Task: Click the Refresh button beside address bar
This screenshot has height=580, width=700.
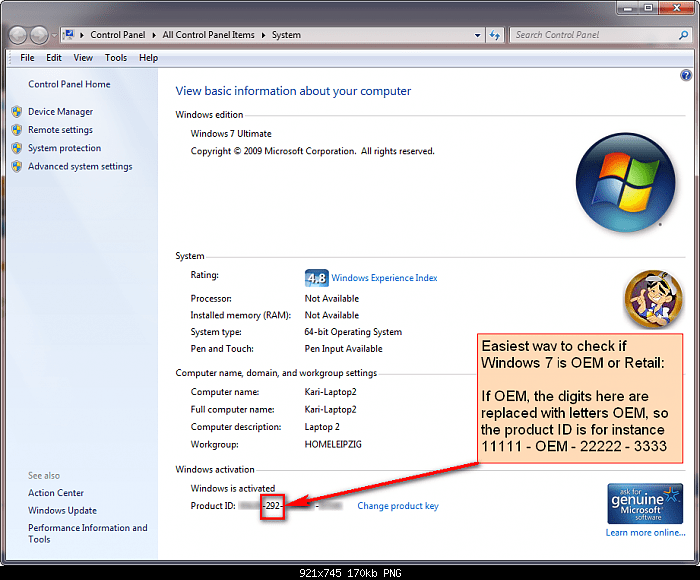Action: point(495,35)
